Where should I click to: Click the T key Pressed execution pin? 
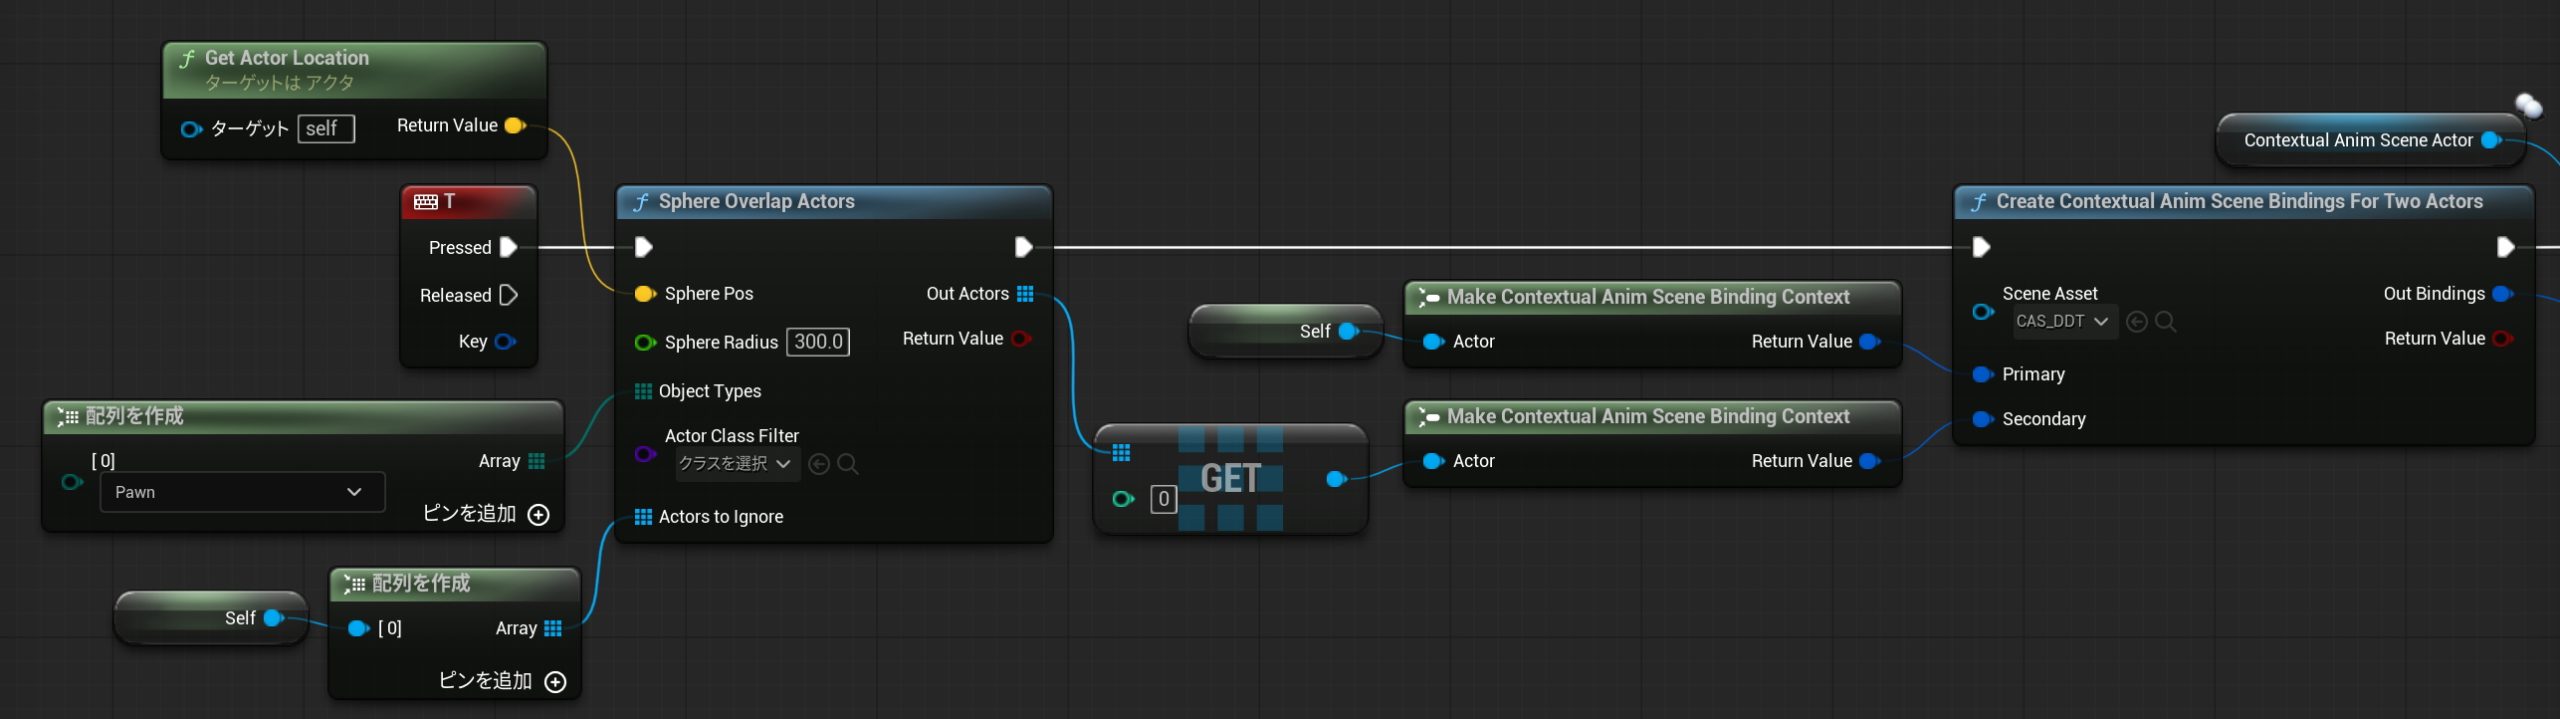508,247
